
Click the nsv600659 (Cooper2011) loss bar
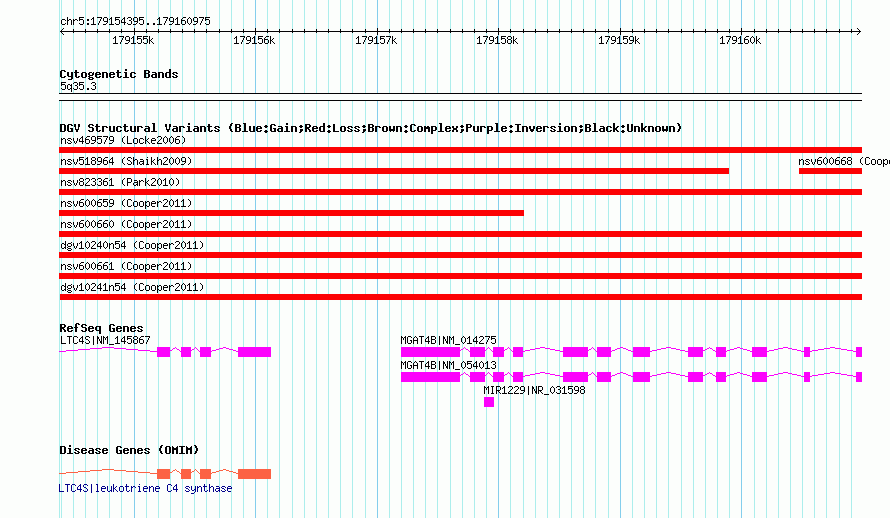pyautogui.click(x=291, y=213)
